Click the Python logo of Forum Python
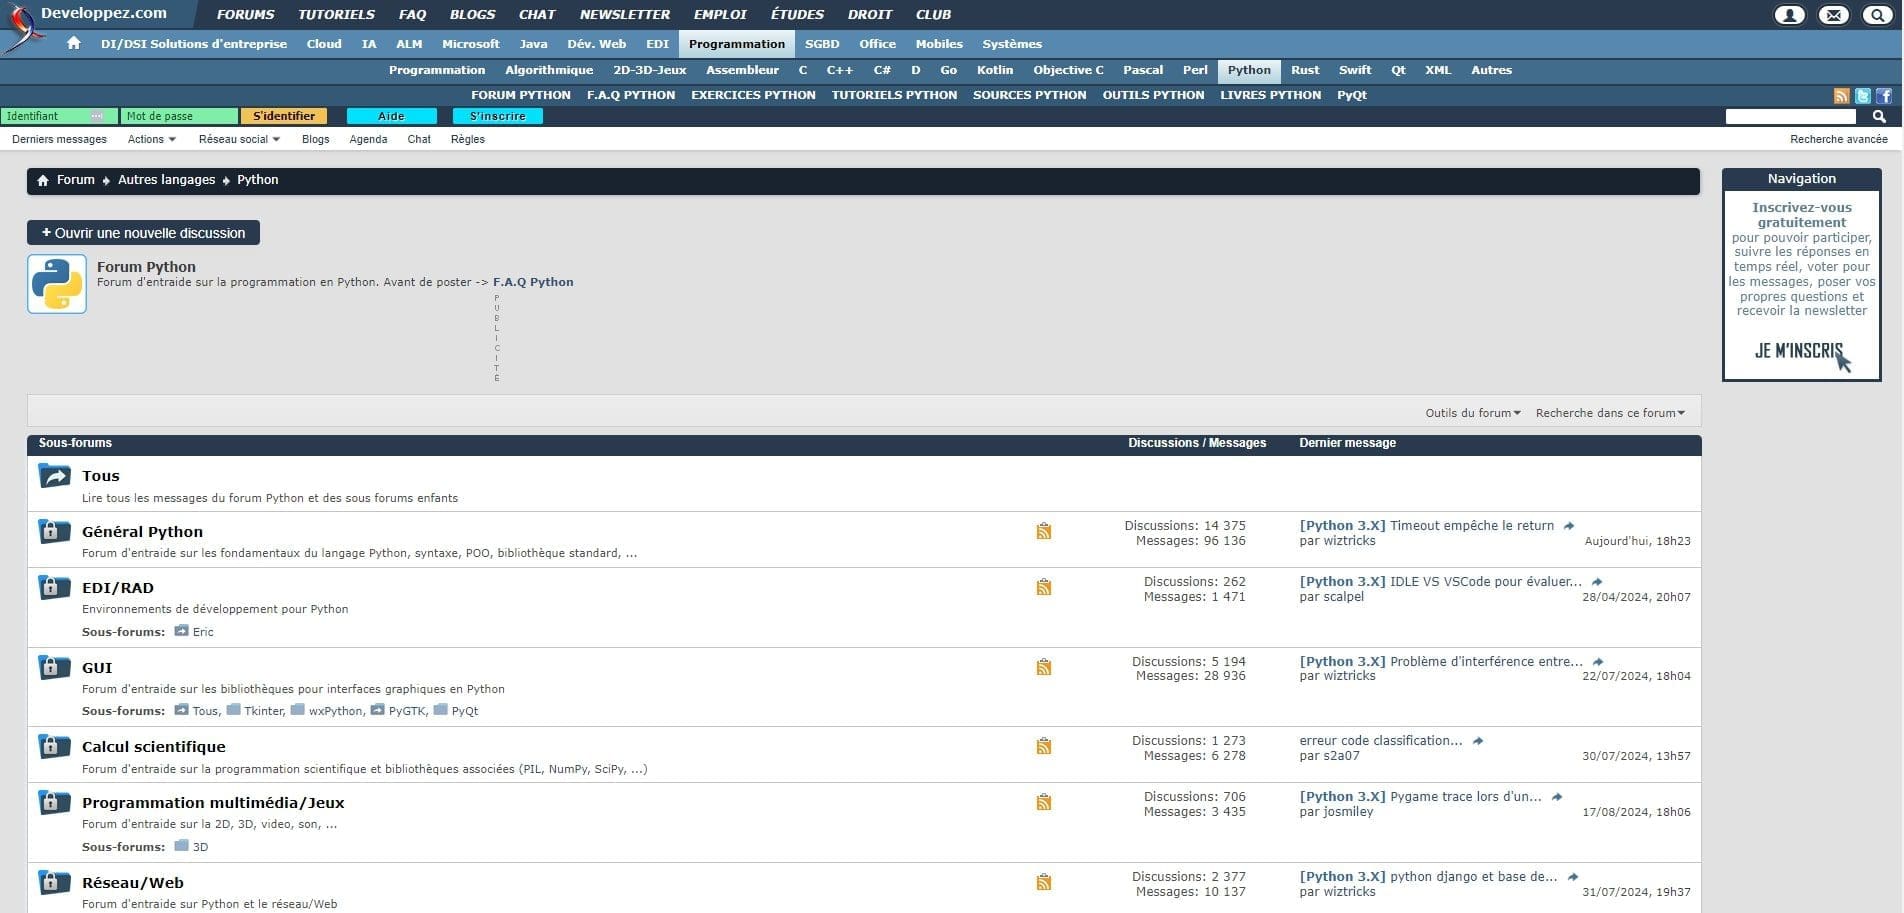Image resolution: width=1904 pixels, height=913 pixels. coord(57,283)
